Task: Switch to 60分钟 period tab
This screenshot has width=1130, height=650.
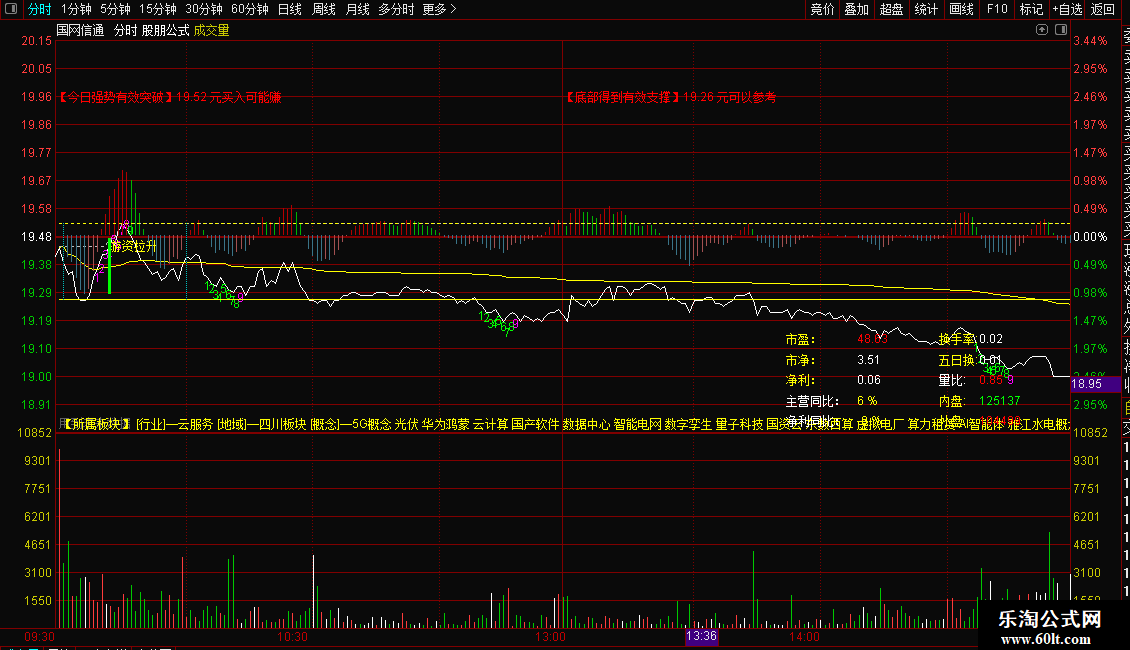Action: tap(249, 9)
